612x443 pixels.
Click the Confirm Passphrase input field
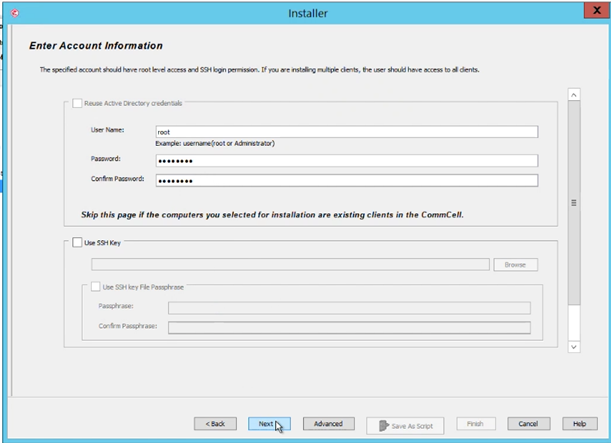349,327
